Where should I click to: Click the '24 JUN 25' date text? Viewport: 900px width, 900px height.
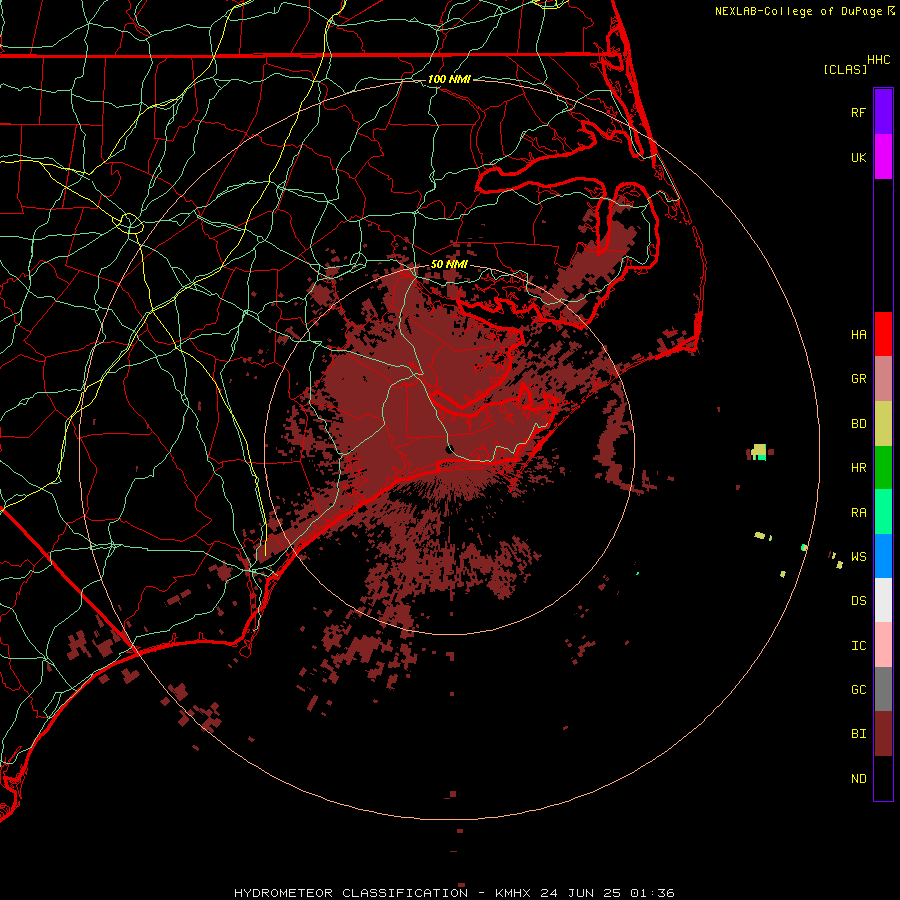click(x=580, y=893)
